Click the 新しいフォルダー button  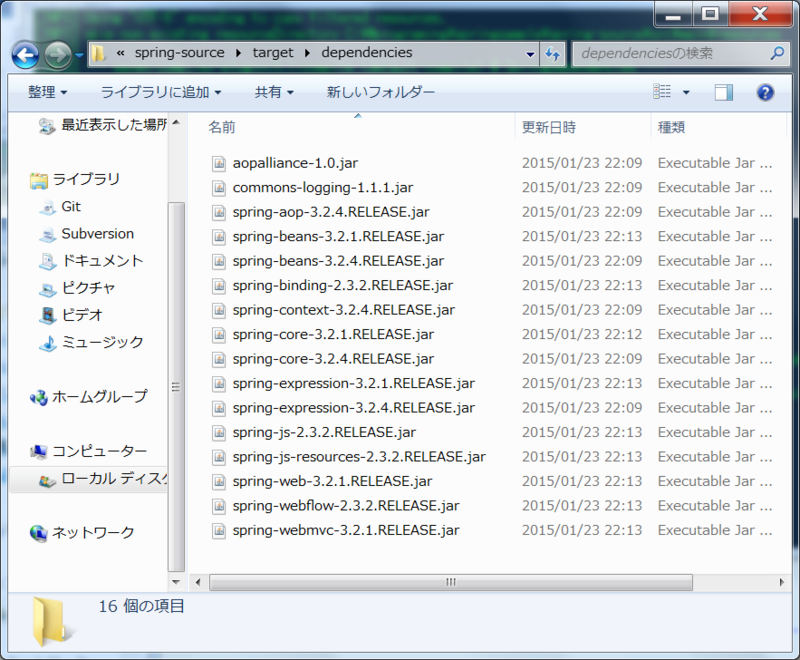(381, 92)
